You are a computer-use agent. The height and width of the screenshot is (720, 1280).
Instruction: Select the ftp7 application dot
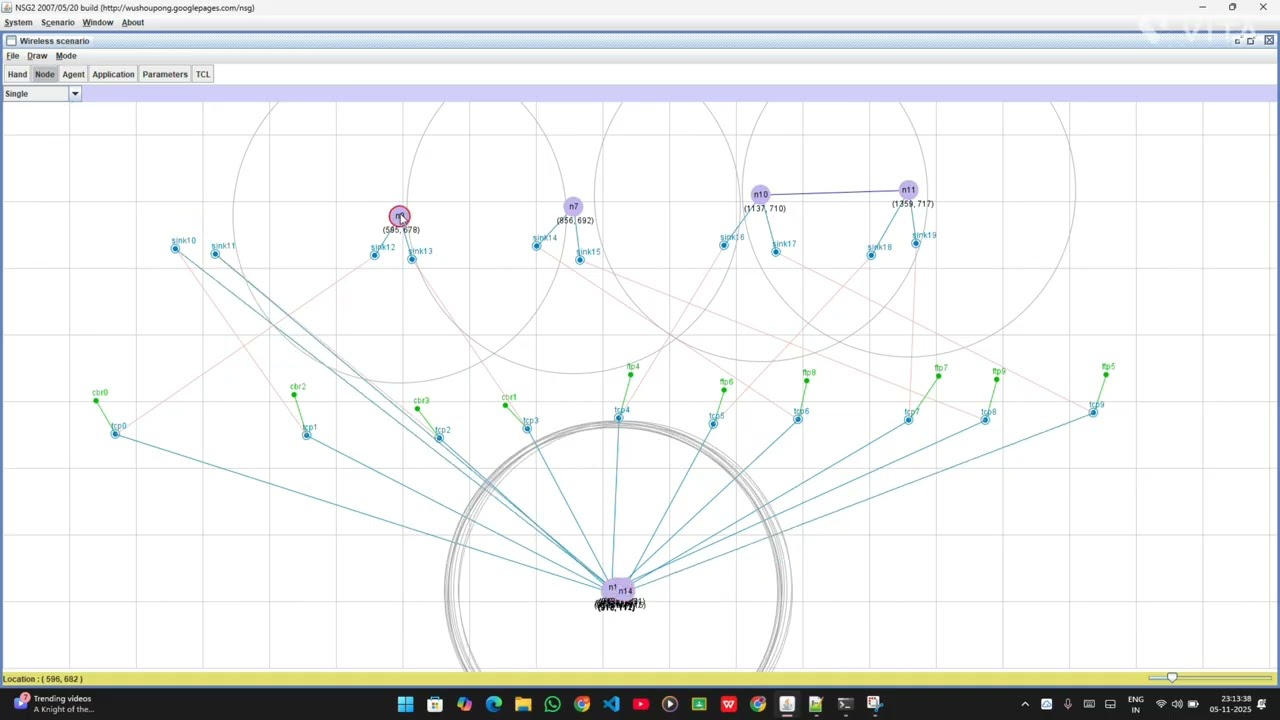click(x=938, y=376)
